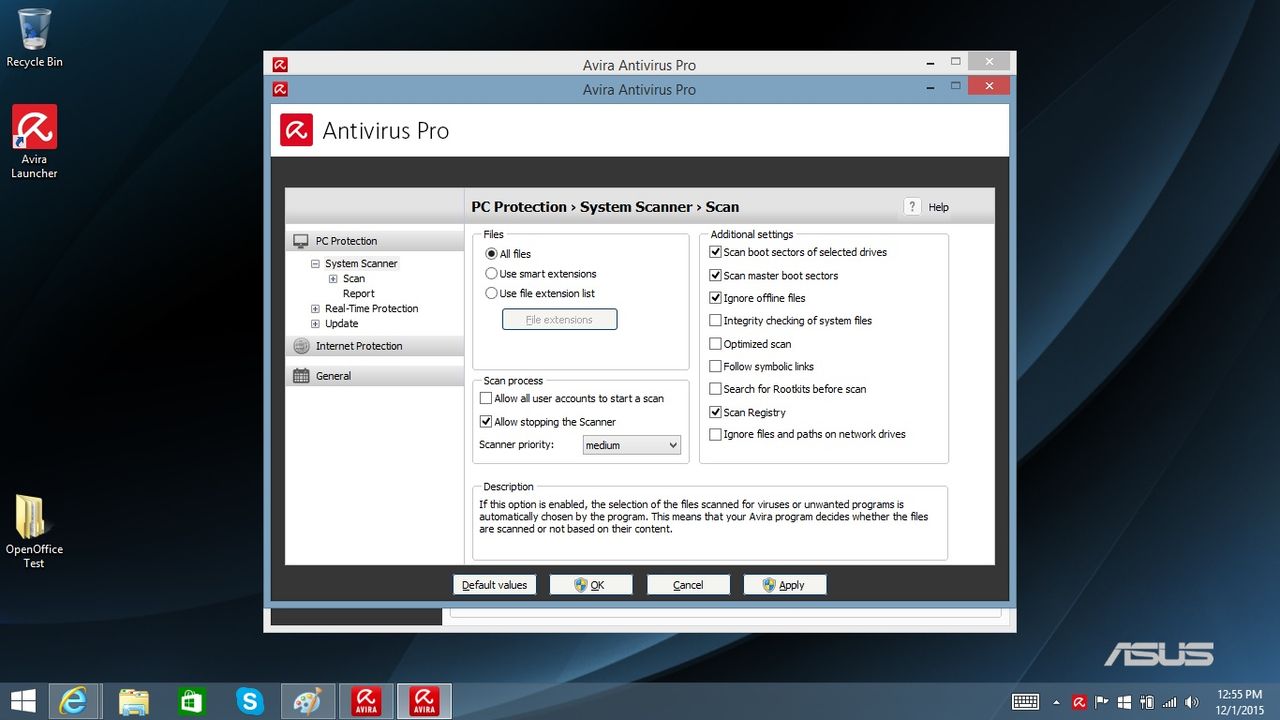
Task: Open the Internet Protection section
Action: pos(375,346)
